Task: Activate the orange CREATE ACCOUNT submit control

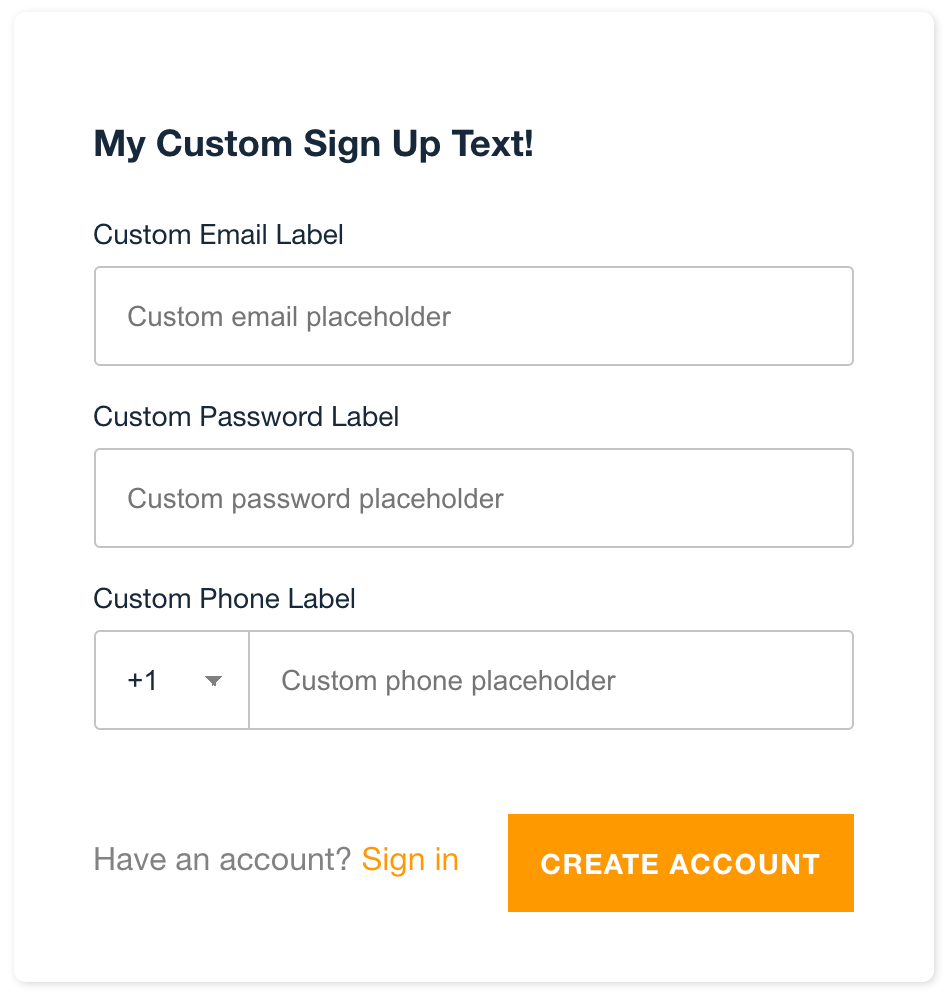Action: click(x=680, y=863)
